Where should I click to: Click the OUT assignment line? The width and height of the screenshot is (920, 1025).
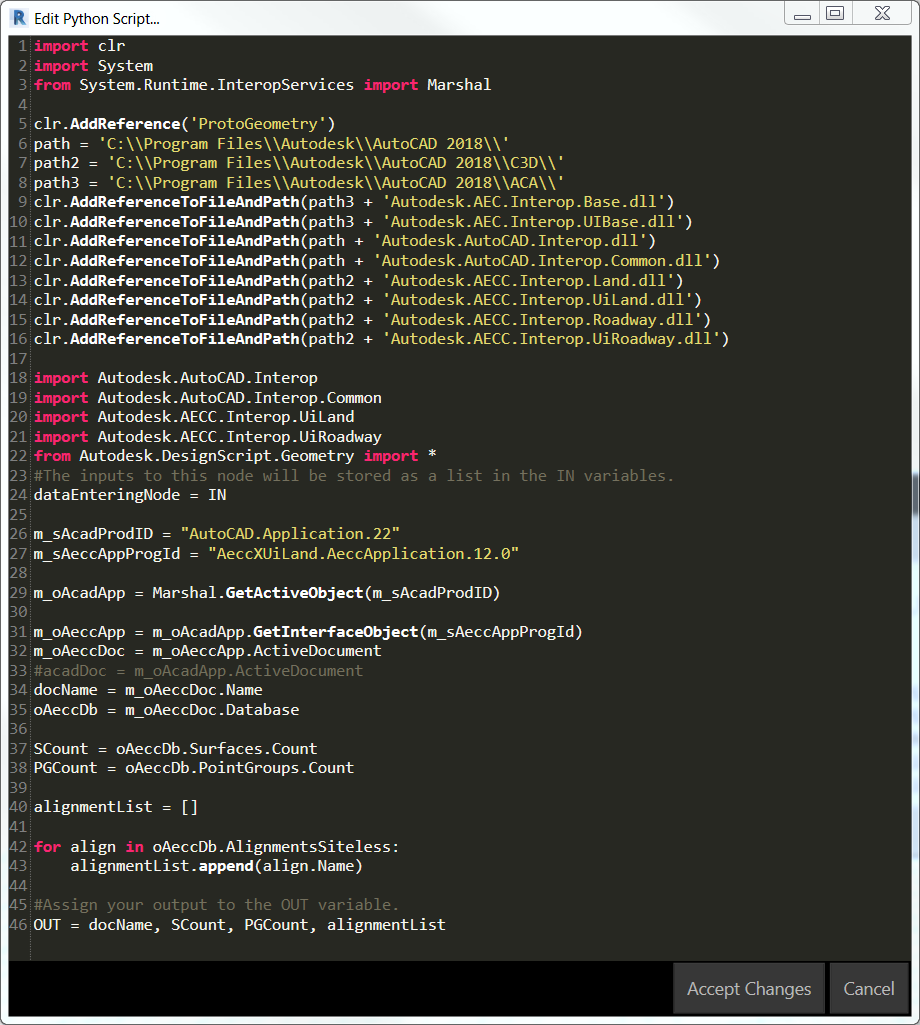point(240,924)
